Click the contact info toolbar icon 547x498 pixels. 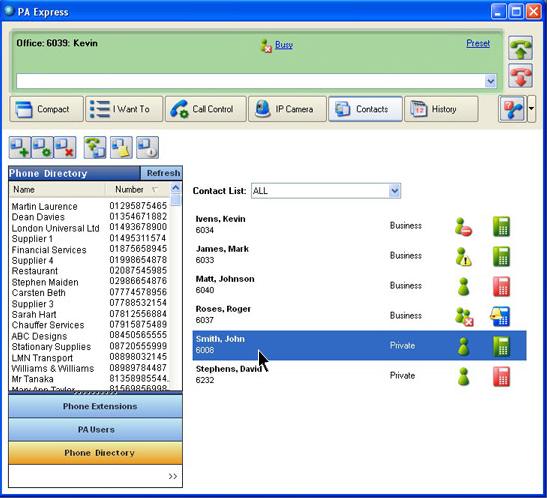coord(148,148)
